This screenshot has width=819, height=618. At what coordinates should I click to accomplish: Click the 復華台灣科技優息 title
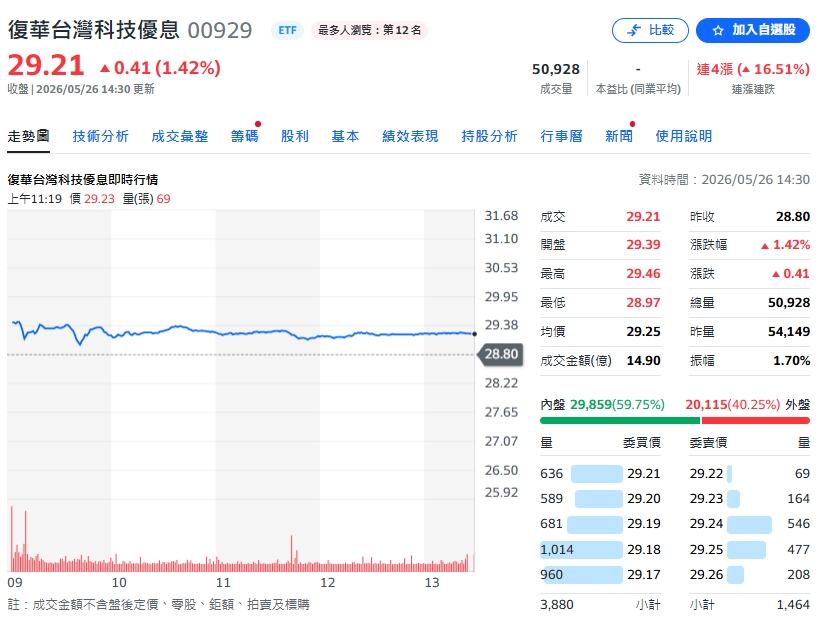click(x=93, y=30)
